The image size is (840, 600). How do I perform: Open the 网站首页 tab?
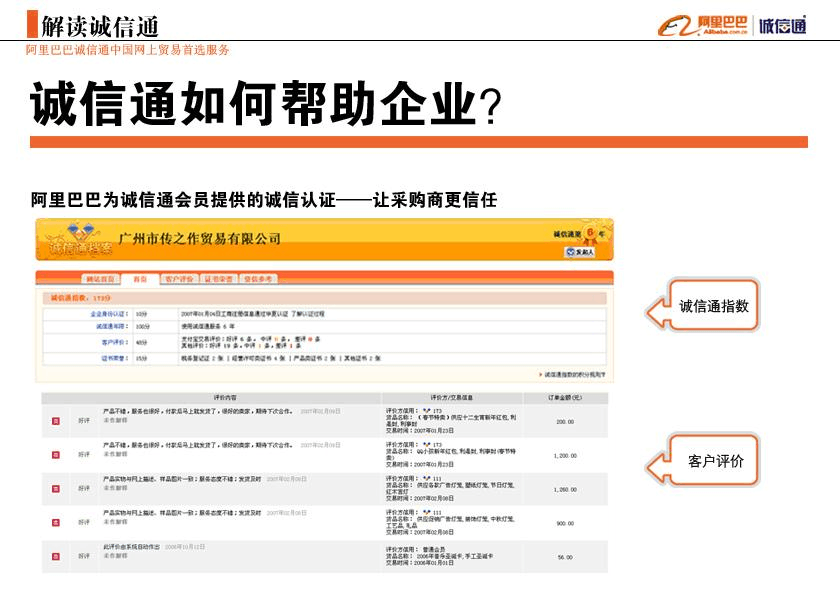click(x=100, y=279)
